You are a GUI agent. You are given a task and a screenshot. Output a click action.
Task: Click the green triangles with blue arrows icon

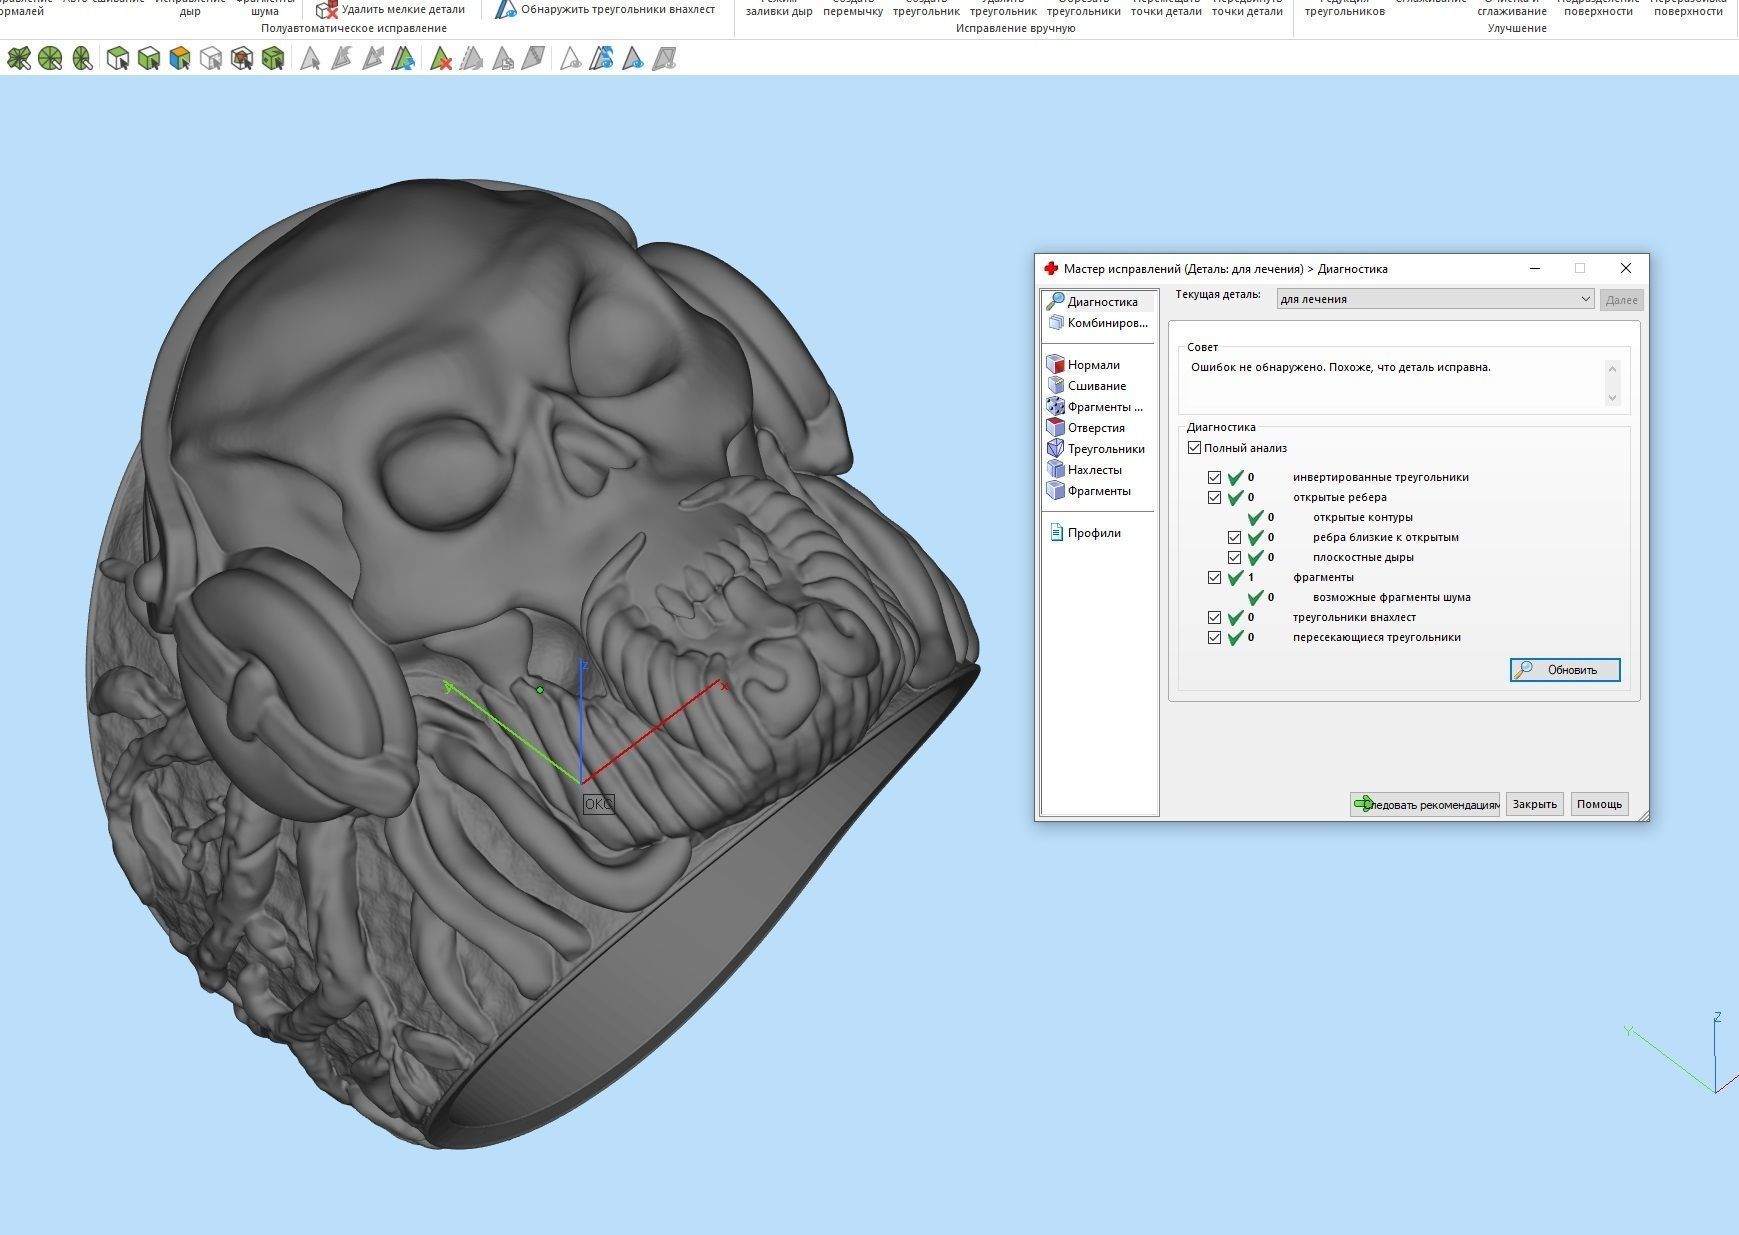pos(402,59)
